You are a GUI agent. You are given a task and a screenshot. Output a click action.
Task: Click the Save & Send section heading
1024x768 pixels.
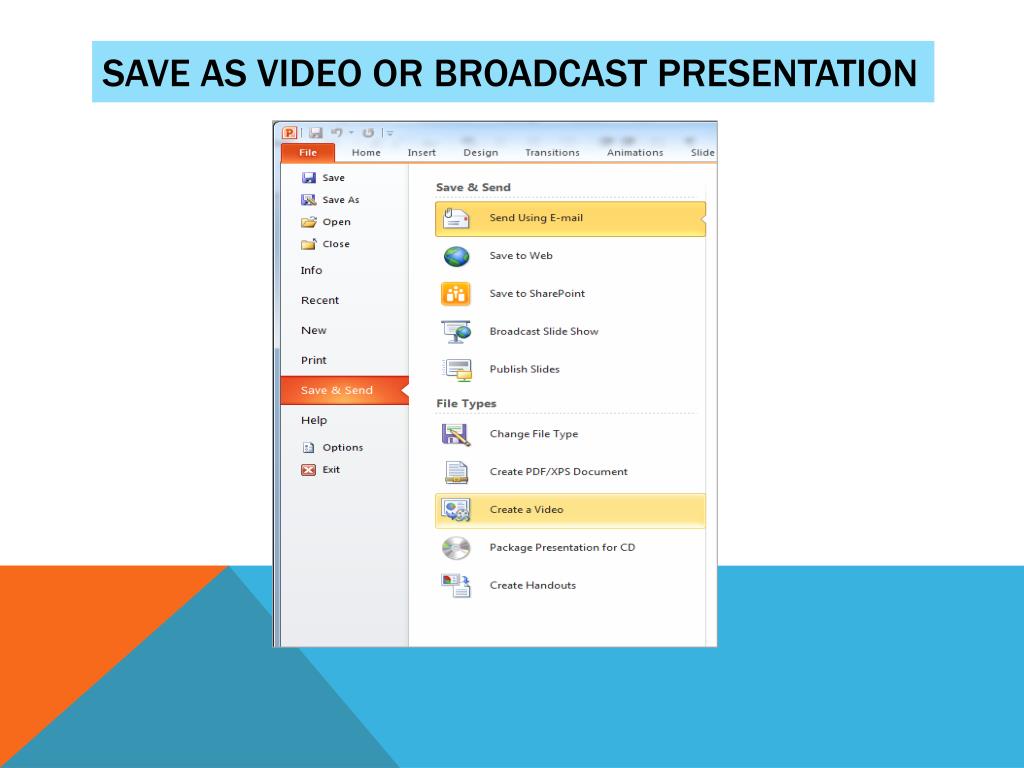[x=473, y=187]
